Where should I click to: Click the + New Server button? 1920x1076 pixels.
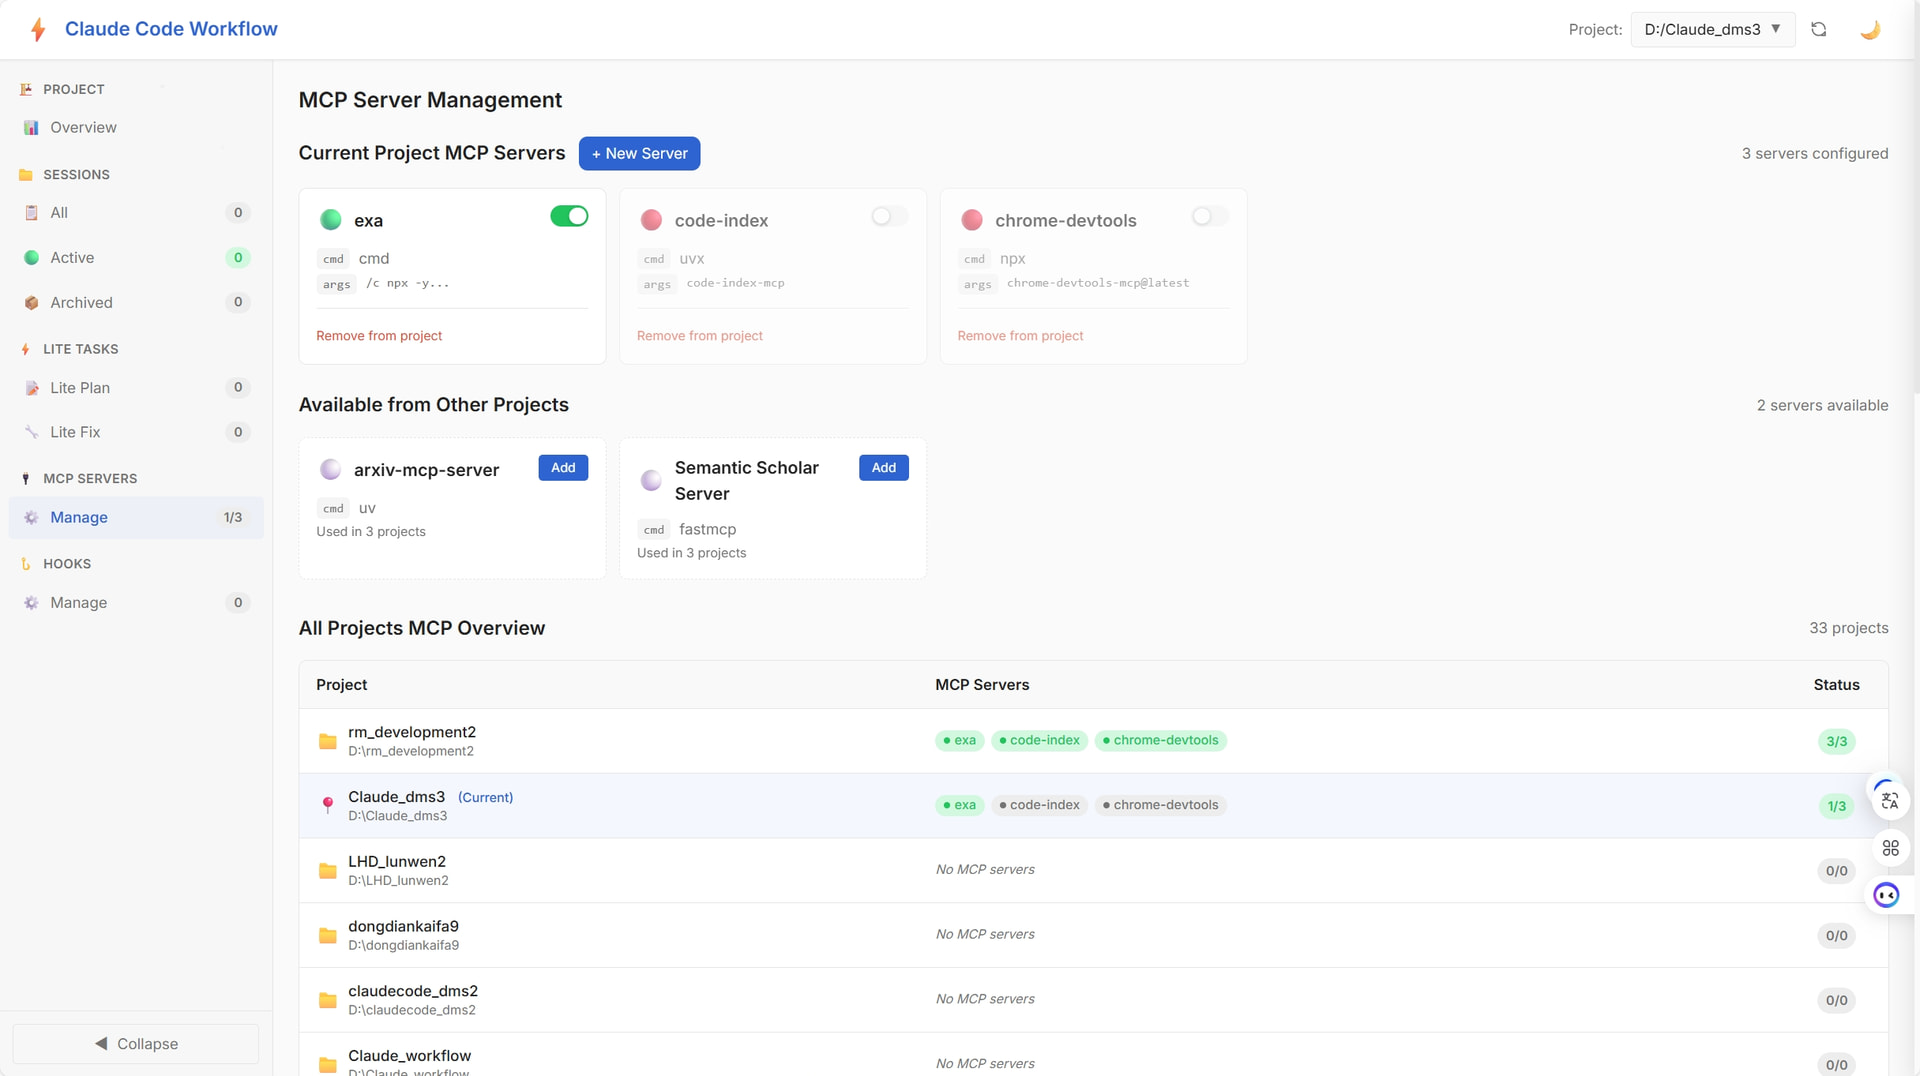pyautogui.click(x=639, y=153)
